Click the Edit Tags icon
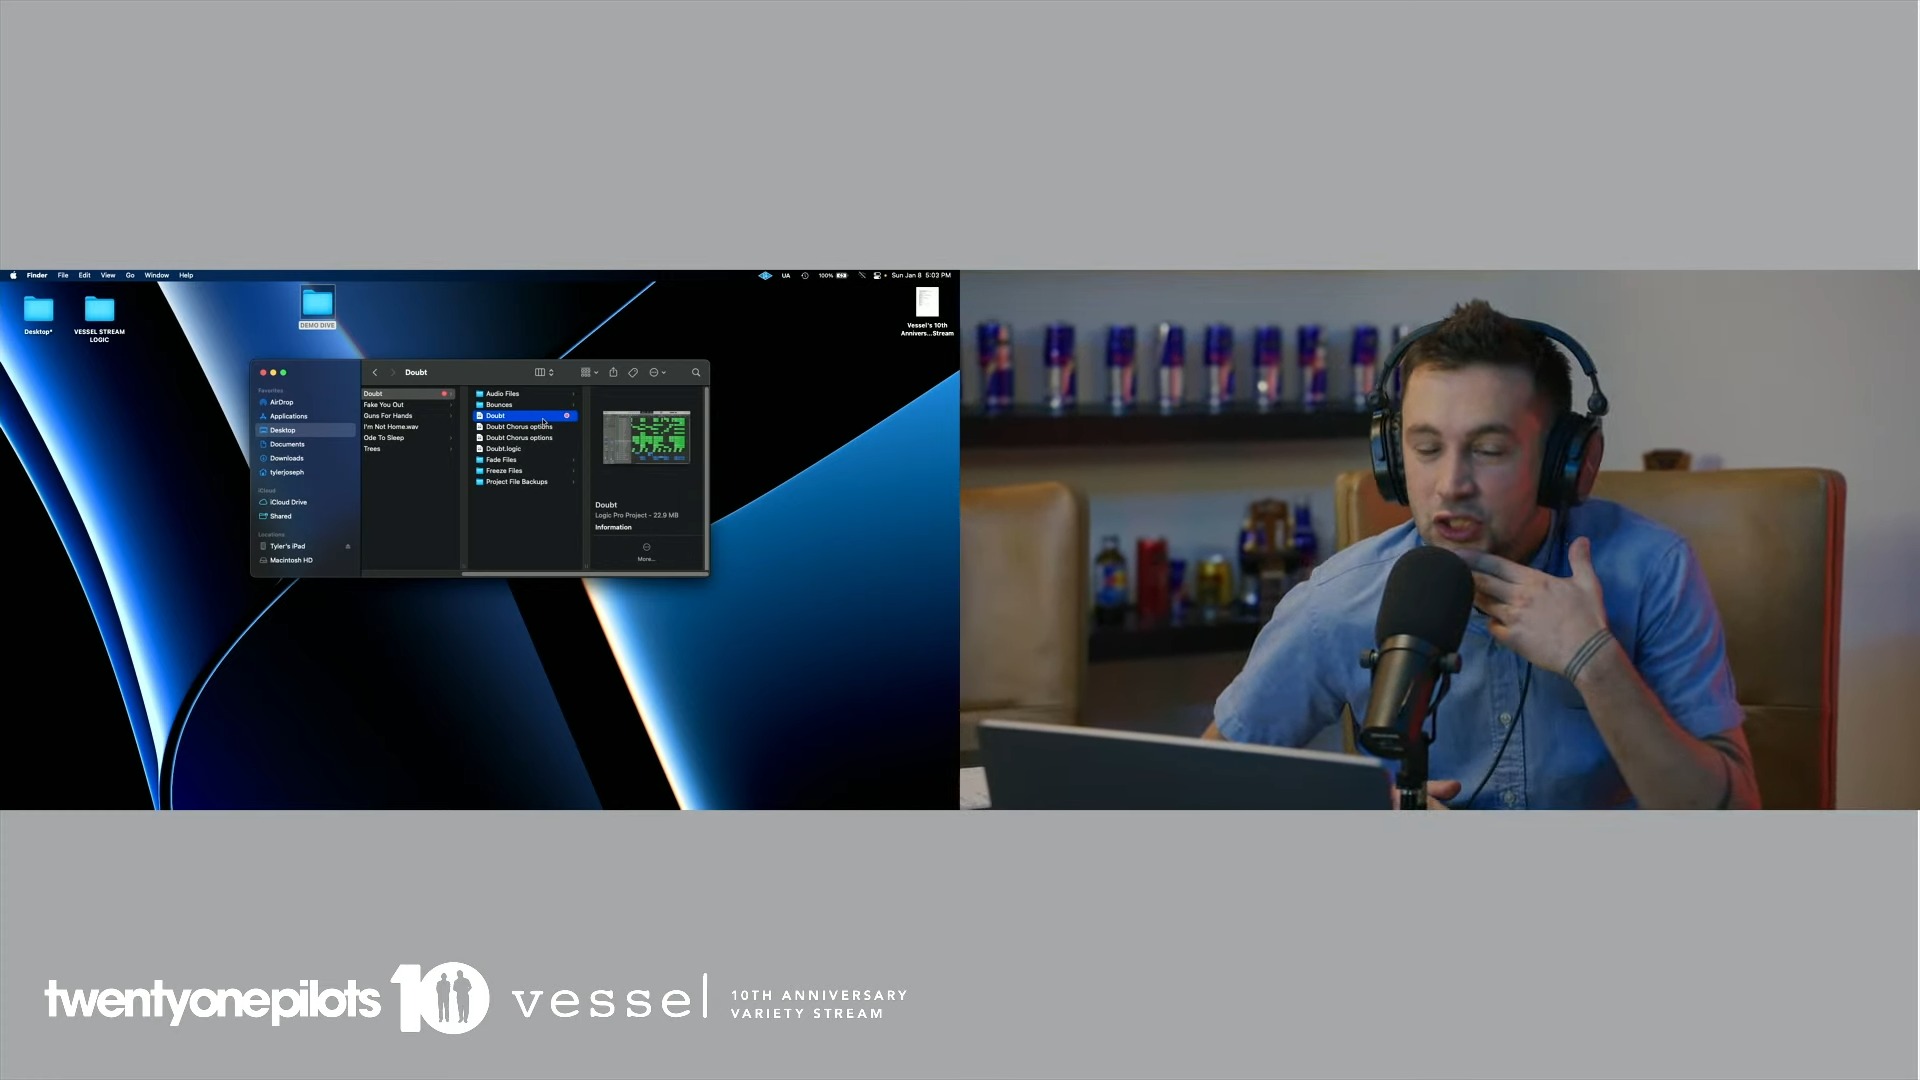This screenshot has width=1920, height=1080. (x=633, y=372)
